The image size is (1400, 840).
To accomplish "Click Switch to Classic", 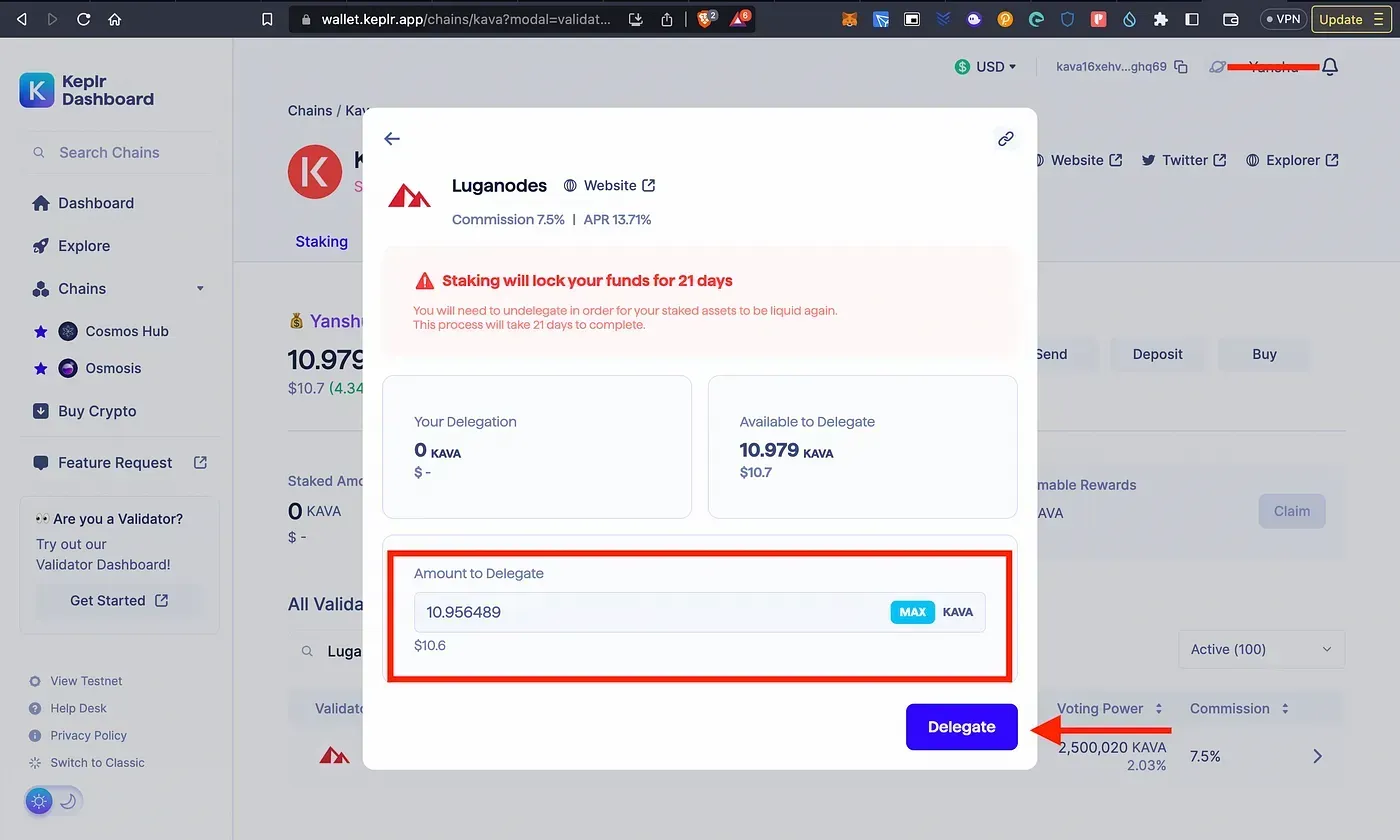I will (87, 762).
